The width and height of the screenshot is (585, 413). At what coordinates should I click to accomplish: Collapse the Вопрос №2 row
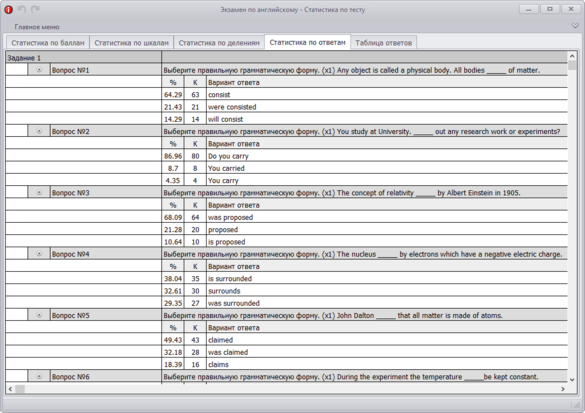(39, 131)
